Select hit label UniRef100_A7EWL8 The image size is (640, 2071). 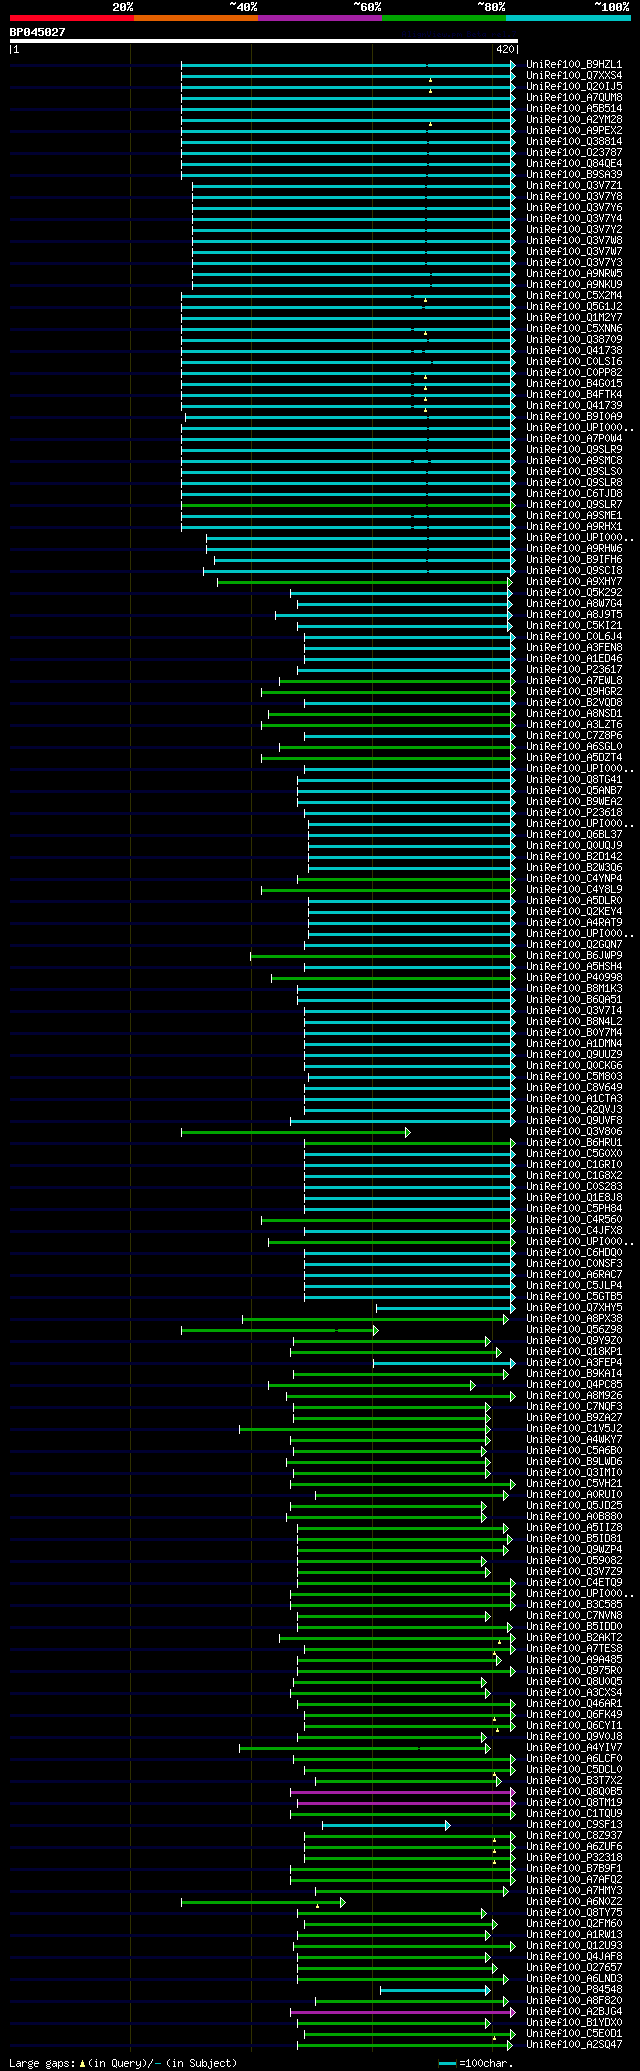574,680
